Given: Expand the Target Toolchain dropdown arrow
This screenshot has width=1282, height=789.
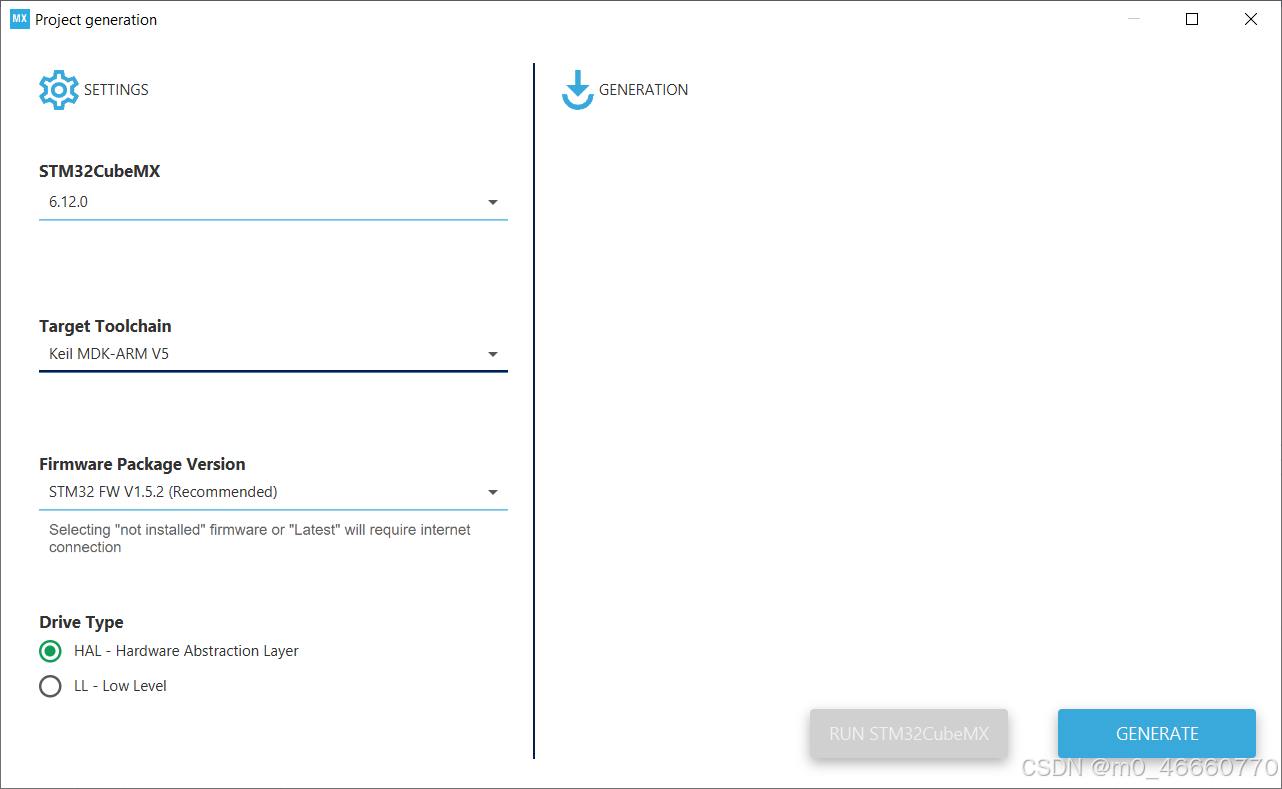Looking at the screenshot, I should coord(493,354).
